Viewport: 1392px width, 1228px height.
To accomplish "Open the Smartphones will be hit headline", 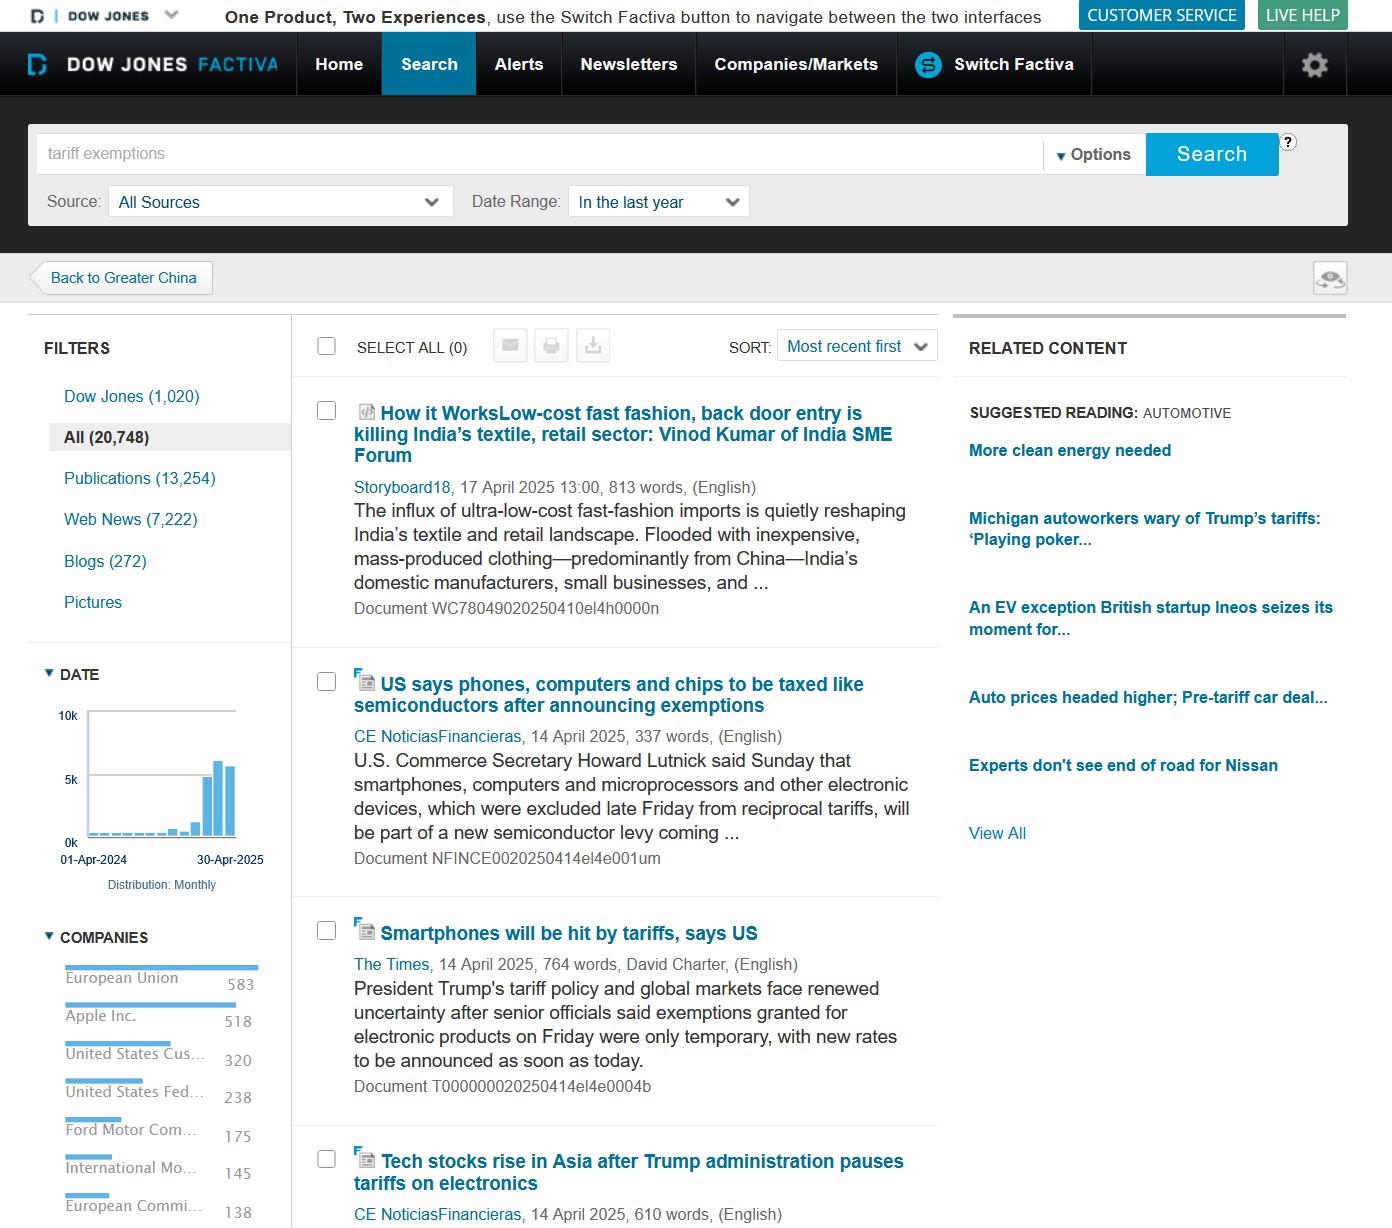I will (569, 934).
